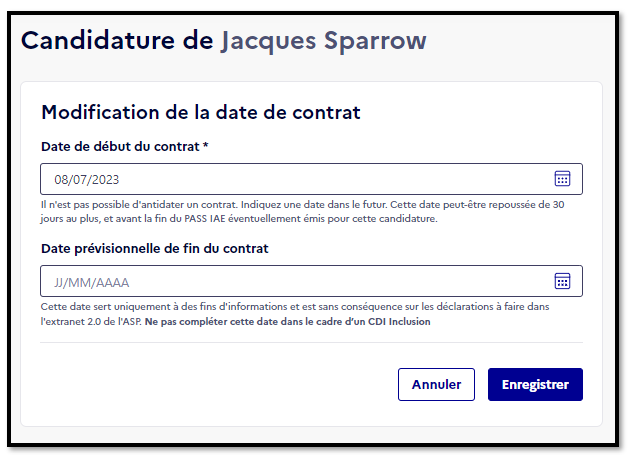Click the 'Date prévisionnelle de fin du contrat' label
This screenshot has height=456, width=630.
tap(155, 249)
